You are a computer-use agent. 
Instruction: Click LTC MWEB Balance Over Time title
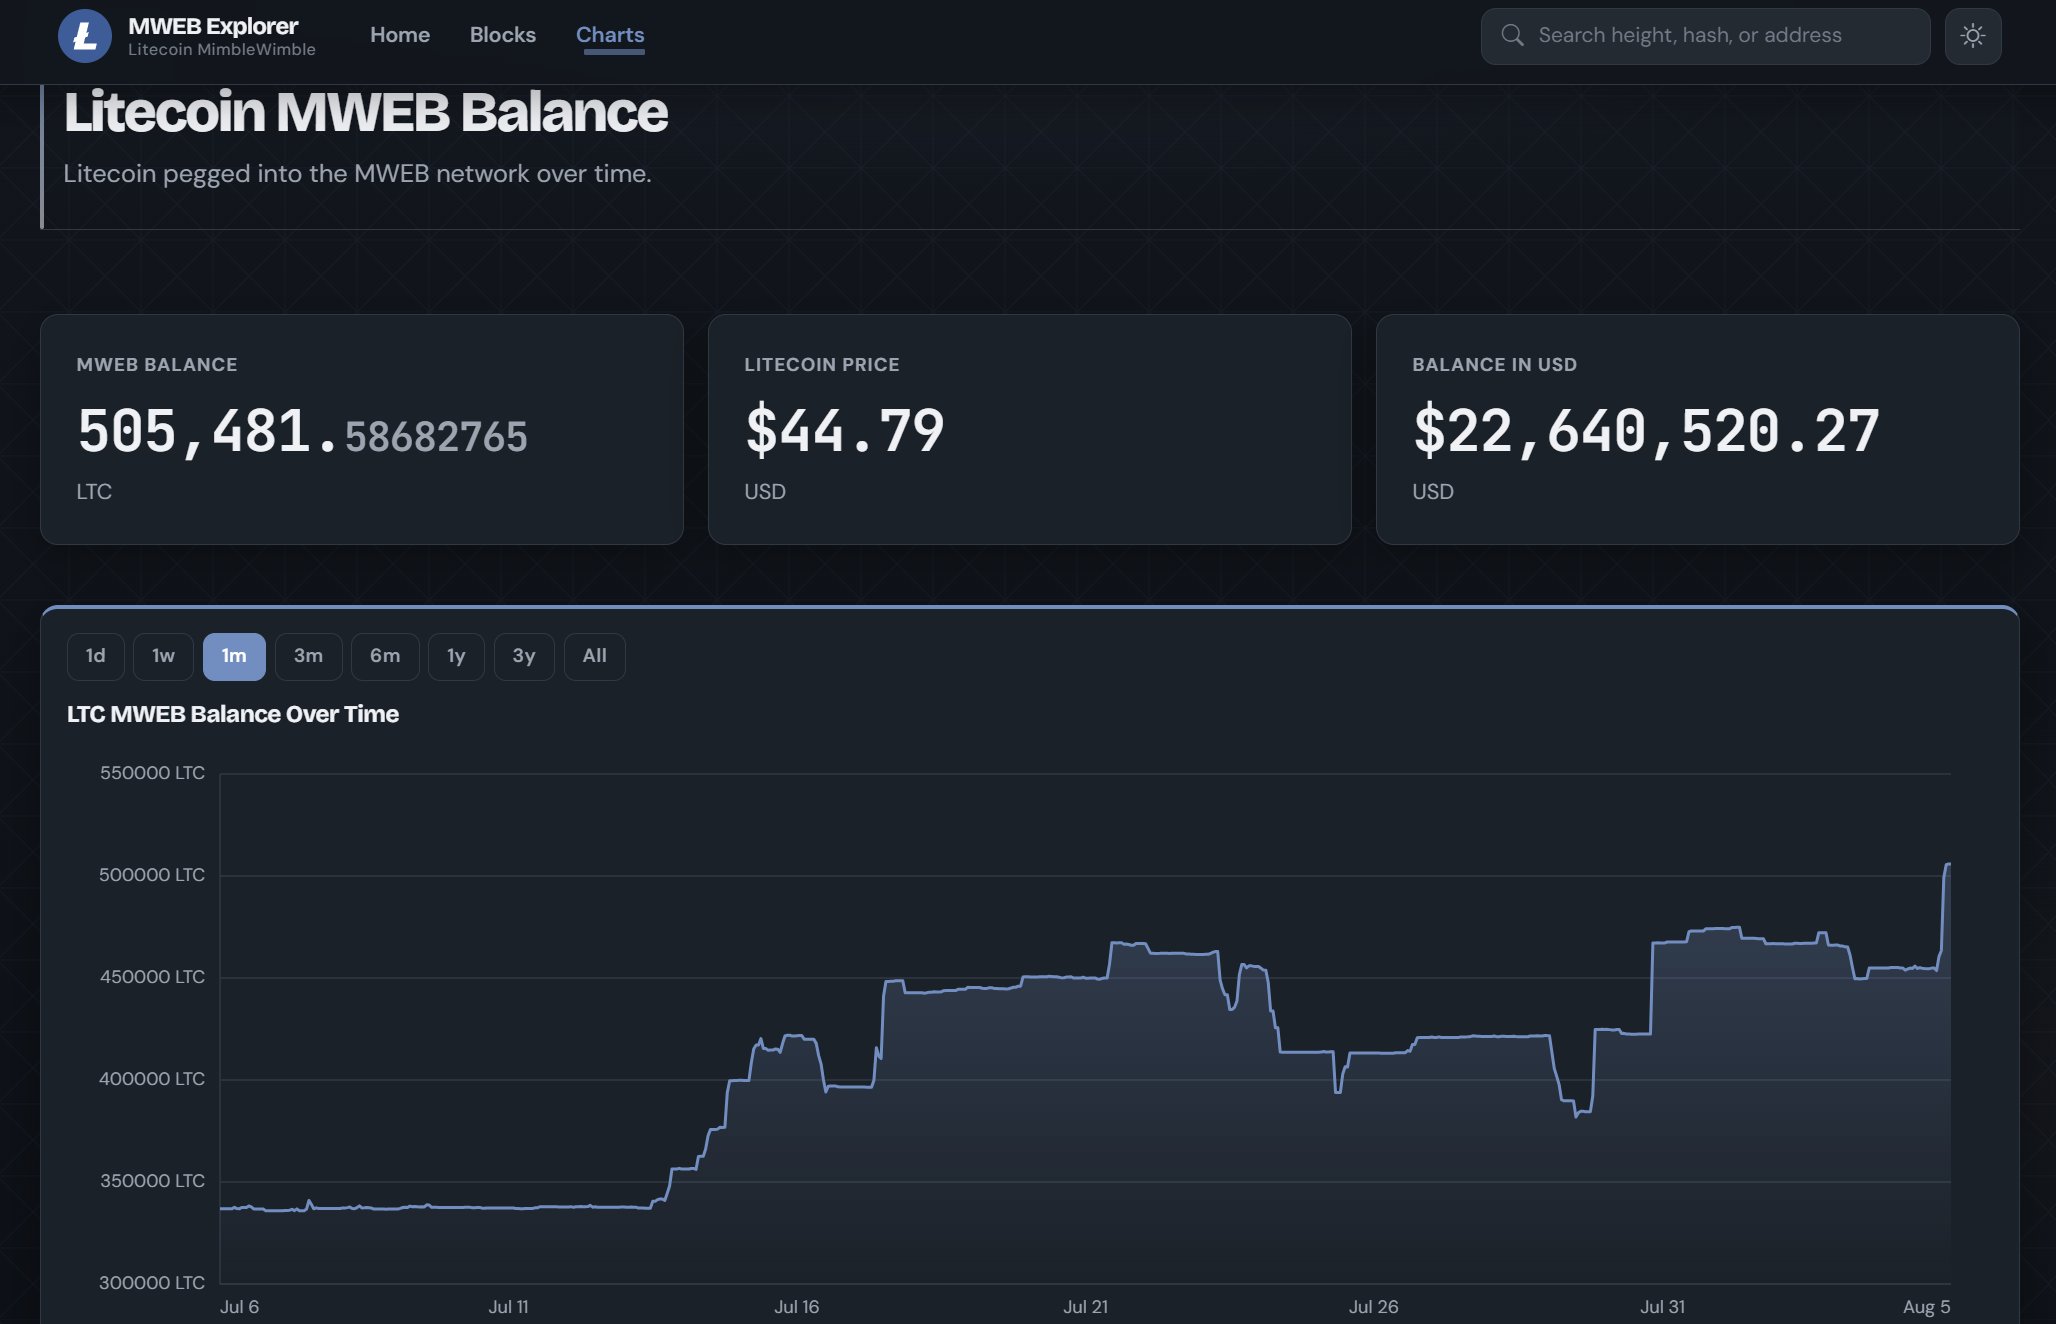tap(233, 714)
